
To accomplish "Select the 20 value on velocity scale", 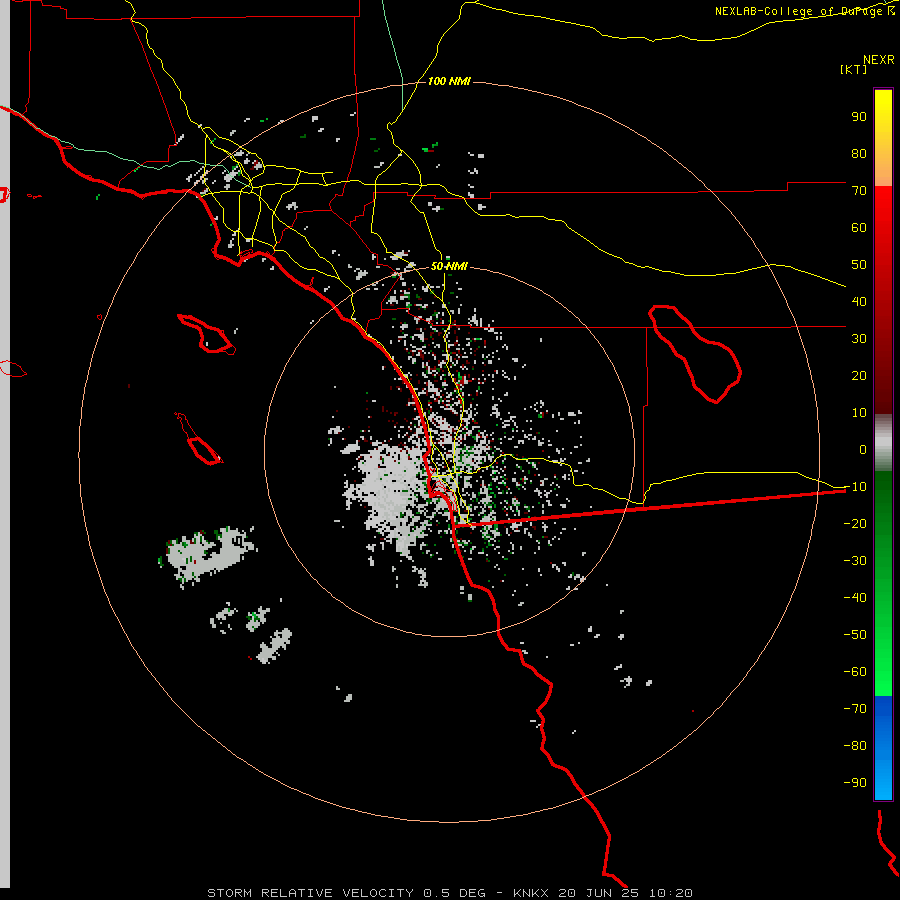I will (x=859, y=375).
